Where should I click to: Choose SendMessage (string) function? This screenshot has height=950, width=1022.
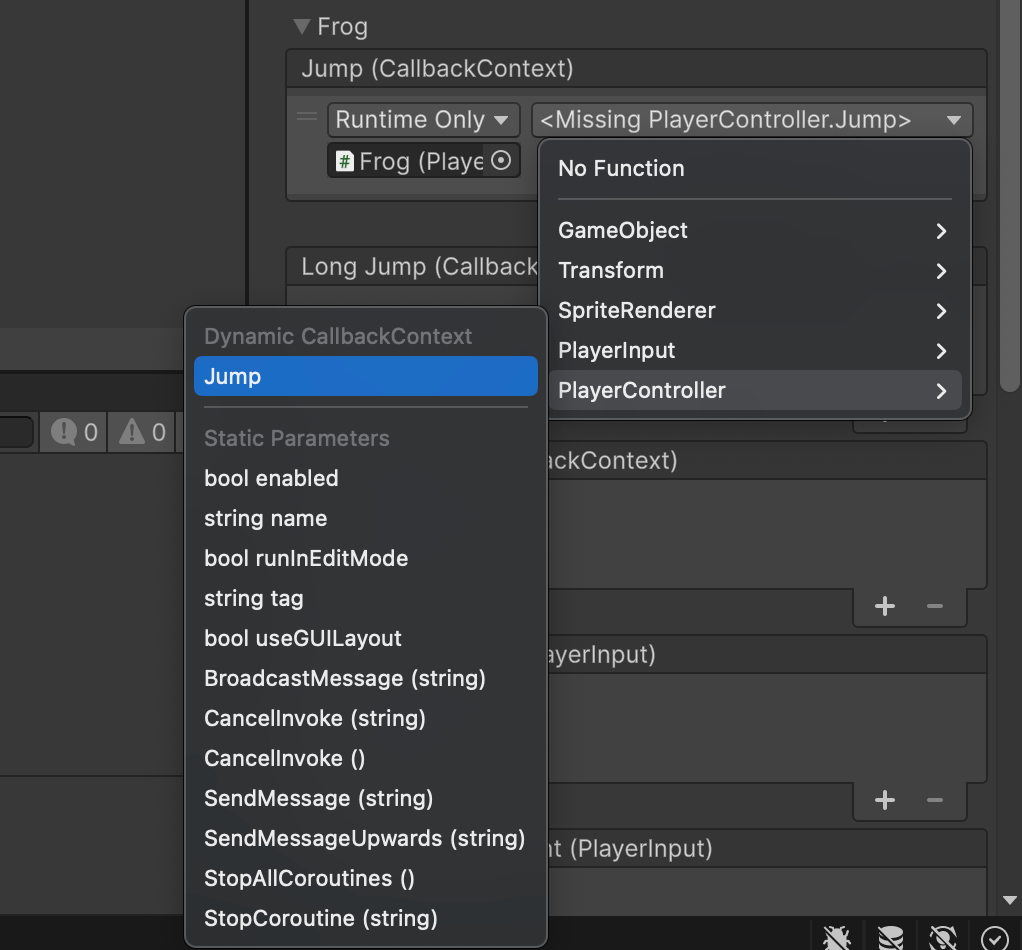point(366,798)
